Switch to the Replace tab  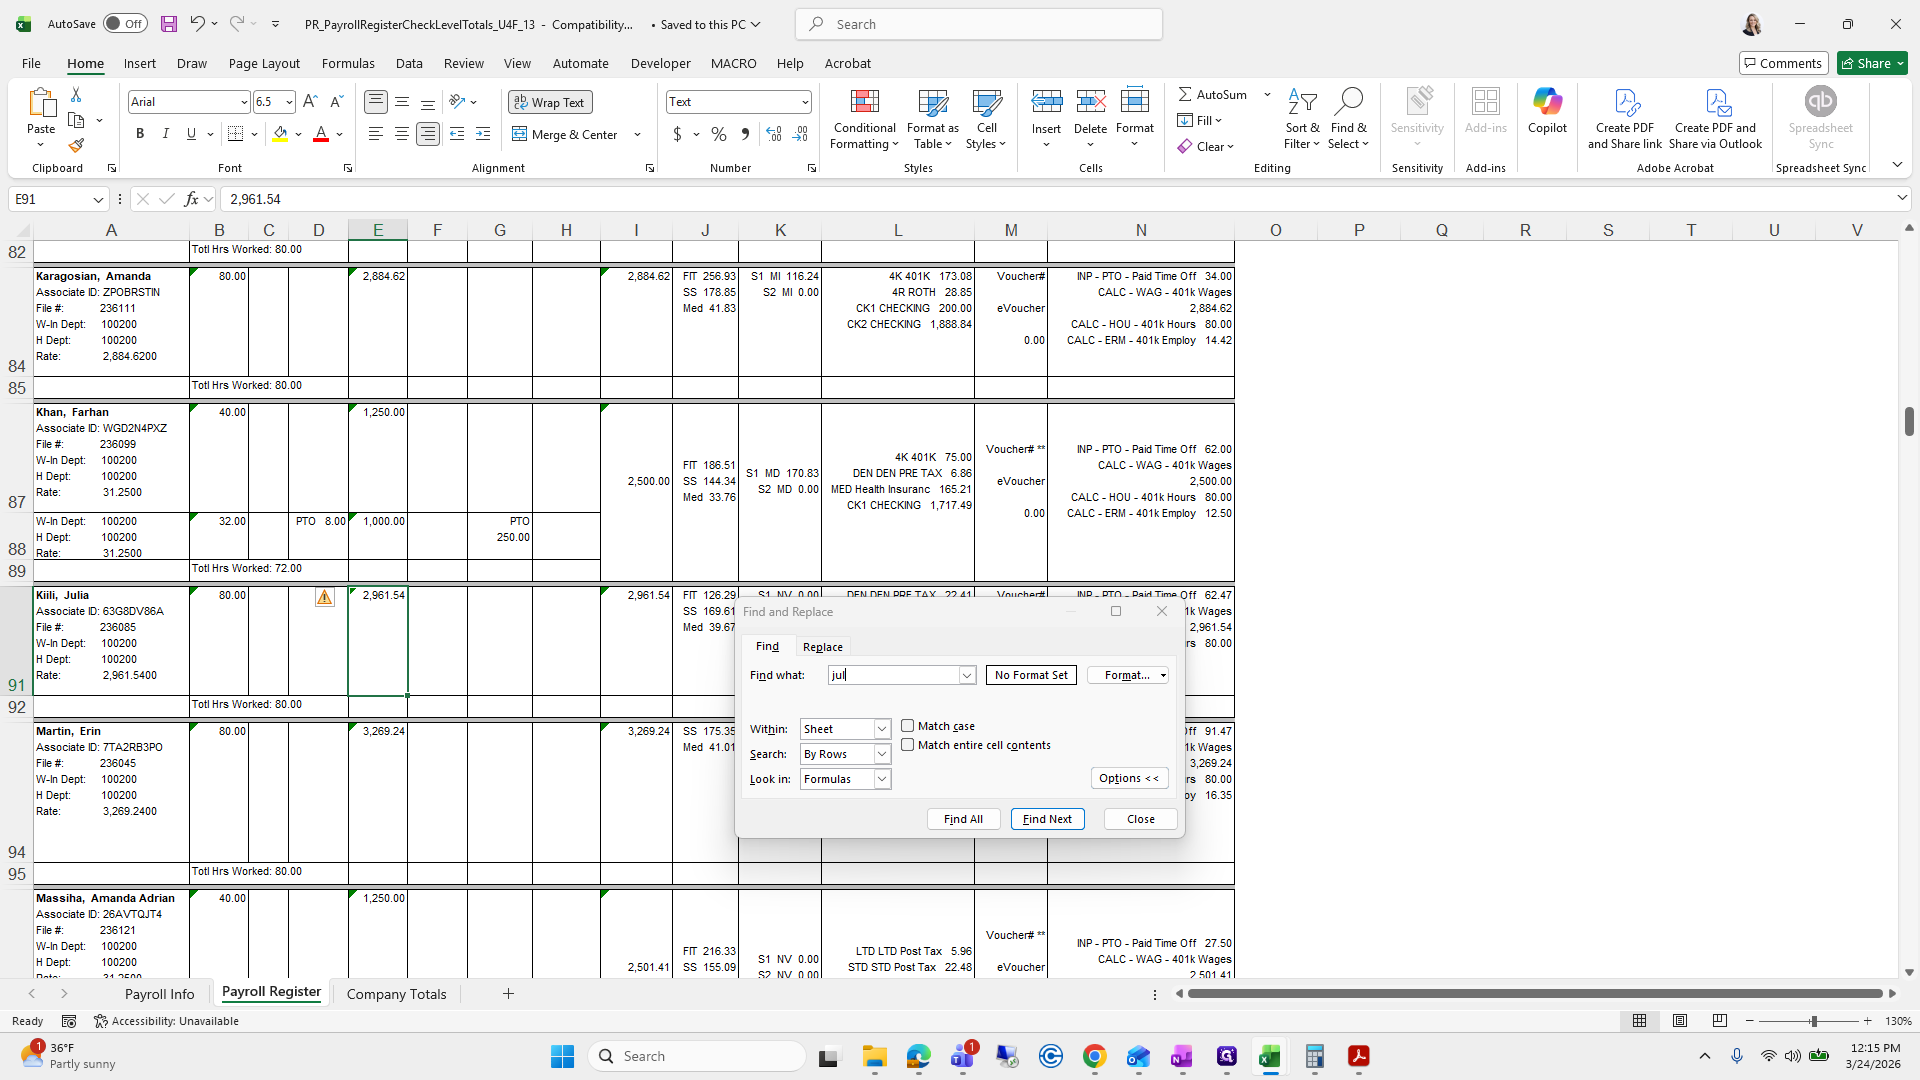(822, 647)
